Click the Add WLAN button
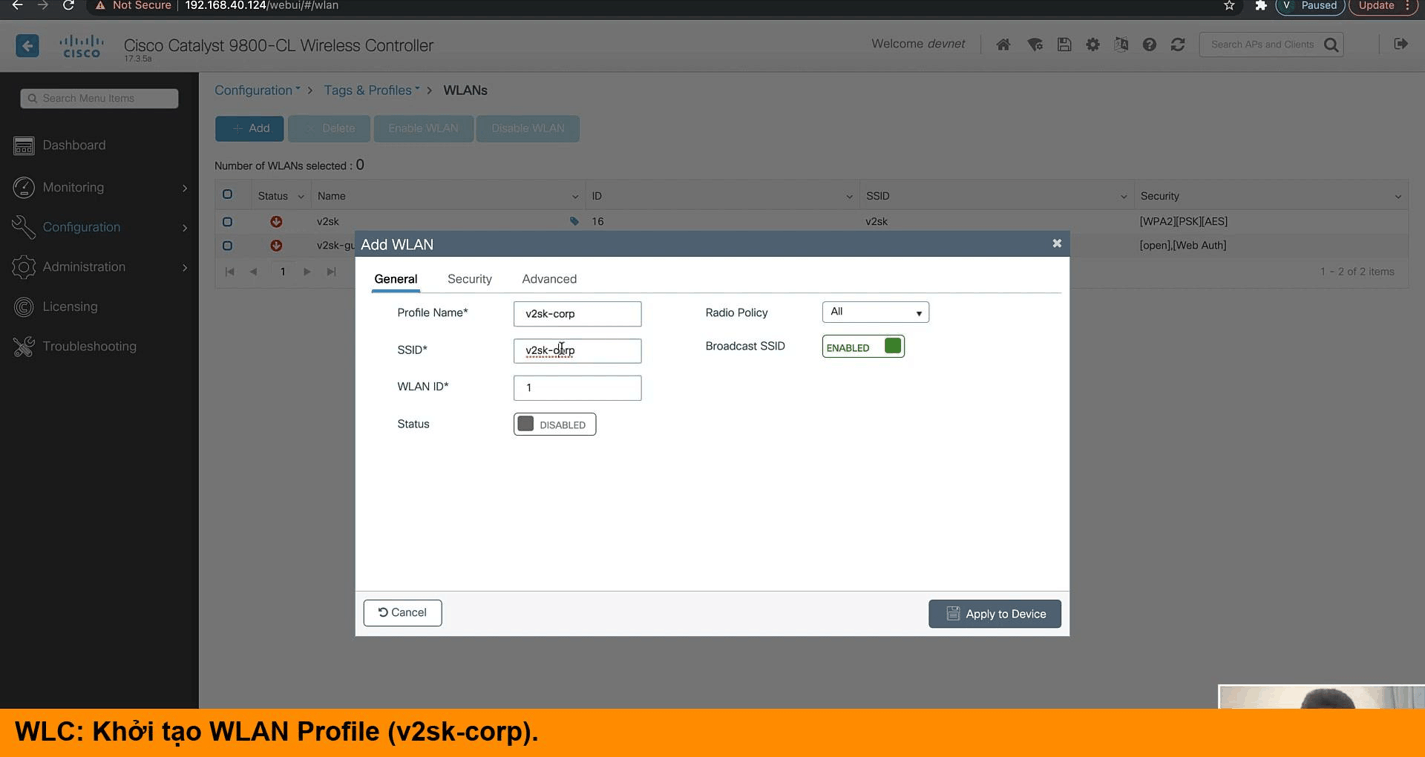 tap(250, 128)
